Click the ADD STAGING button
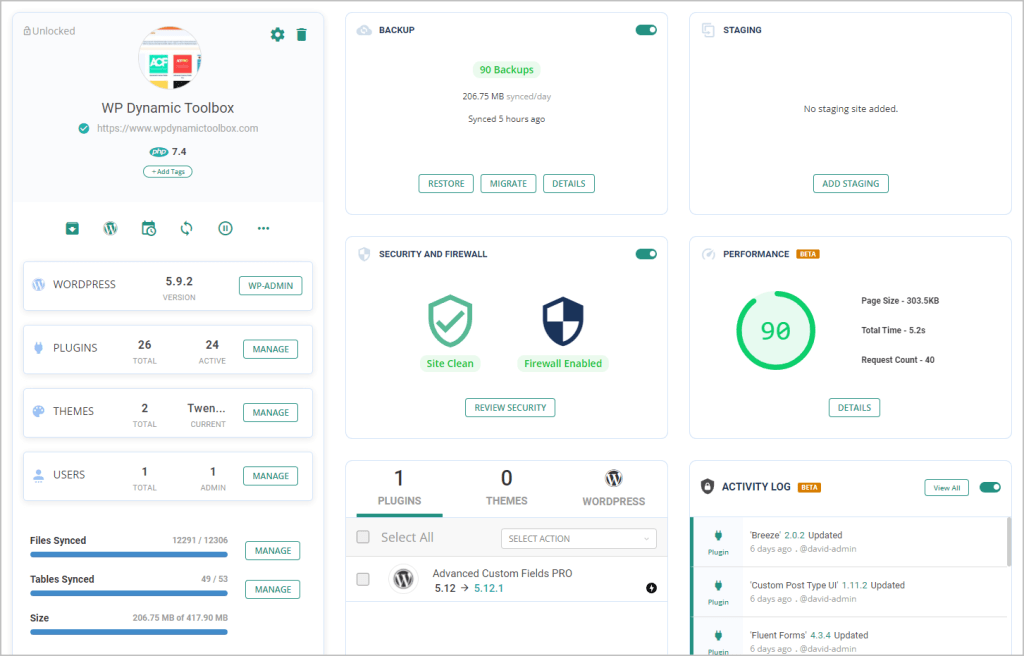Screen dimensions: 1024x656 850,184
